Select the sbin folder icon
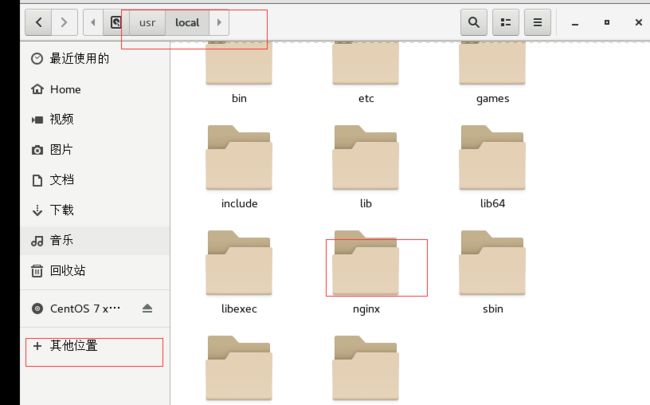Screen dimensions: 650x405 492,263
